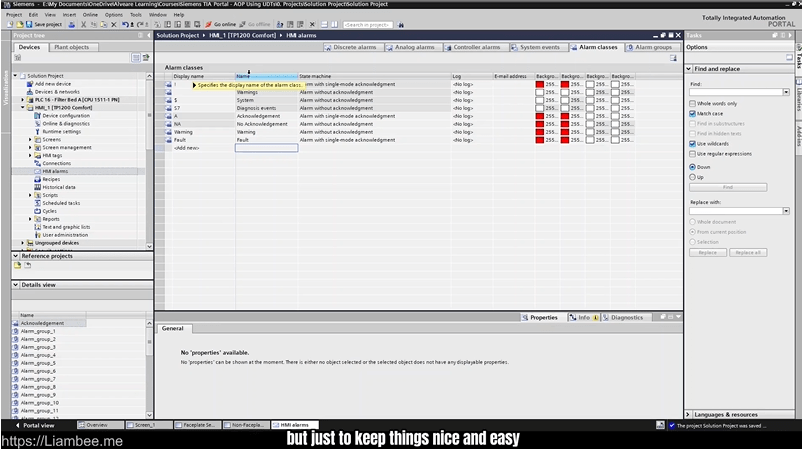Screen dimensions: 802x449
Task: Expand the Screens folder in project tree
Action: [30, 139]
